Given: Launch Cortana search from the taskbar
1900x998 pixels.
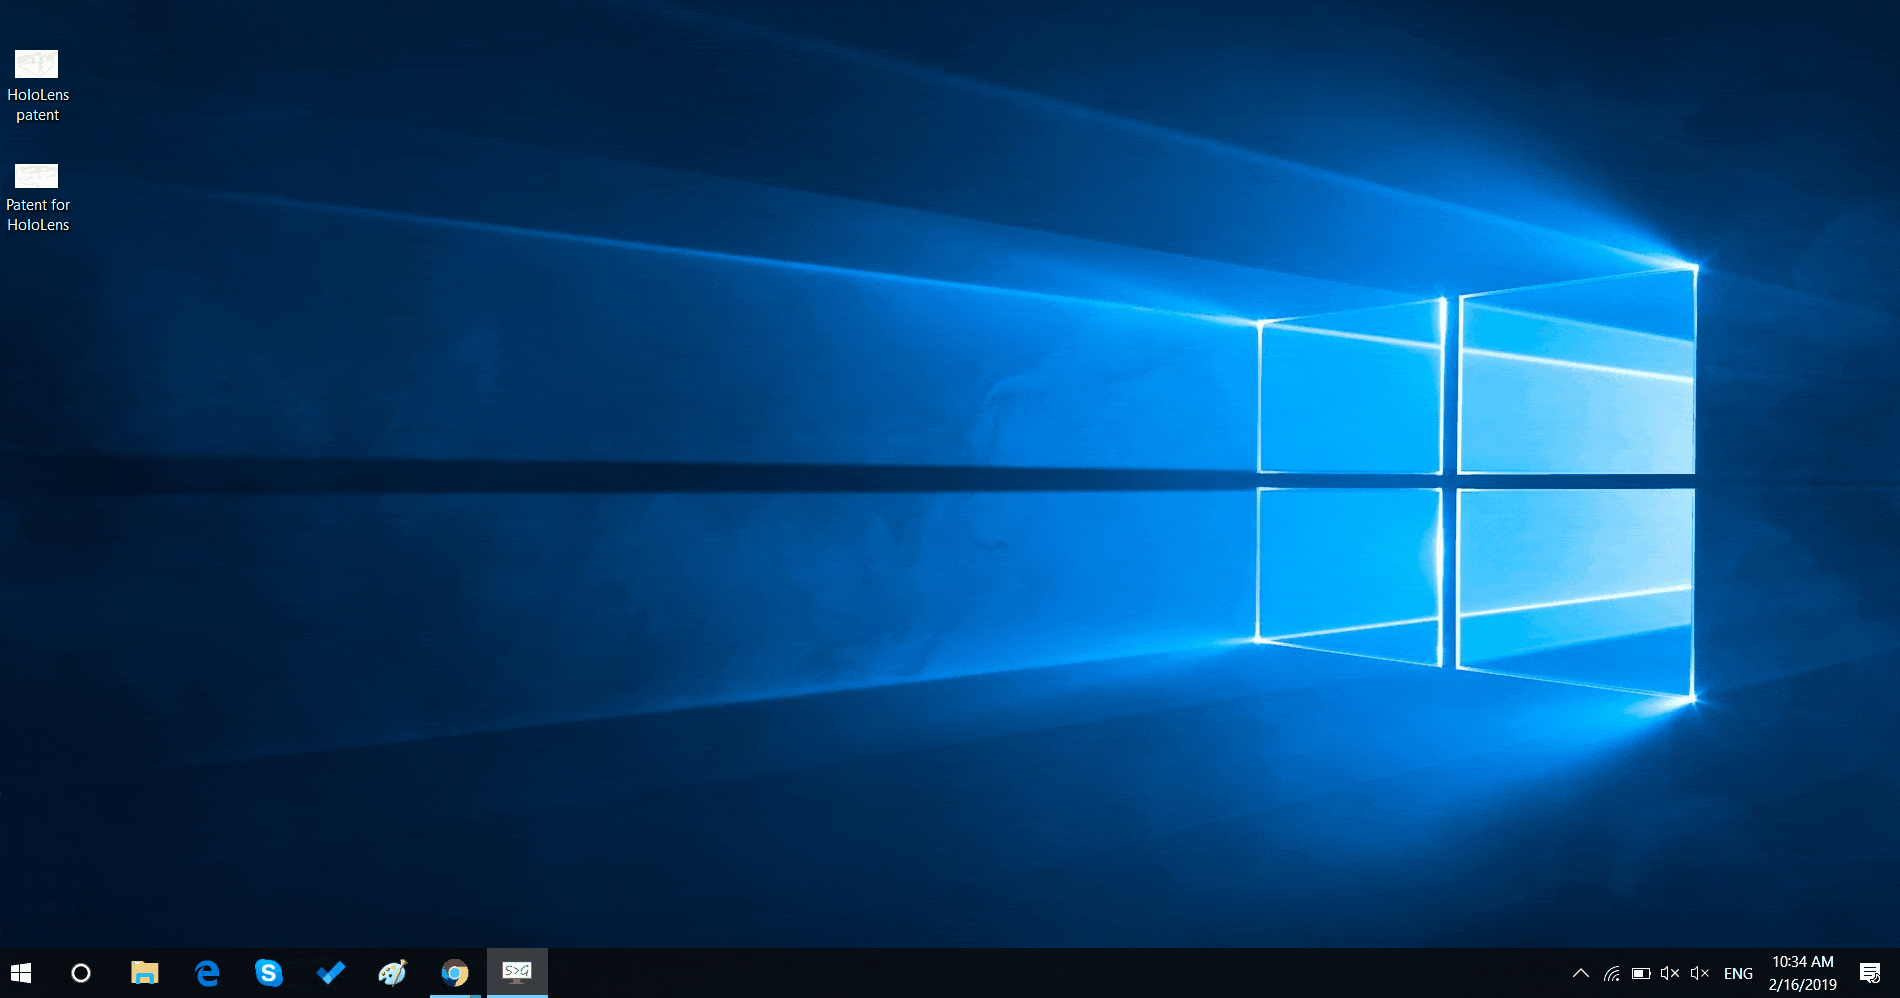Looking at the screenshot, I should (81, 973).
